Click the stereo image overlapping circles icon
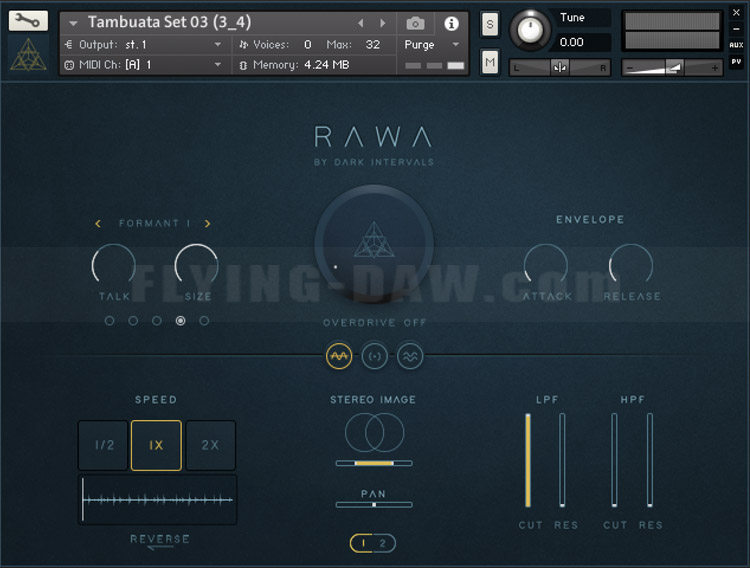The image size is (750, 568). (x=375, y=433)
